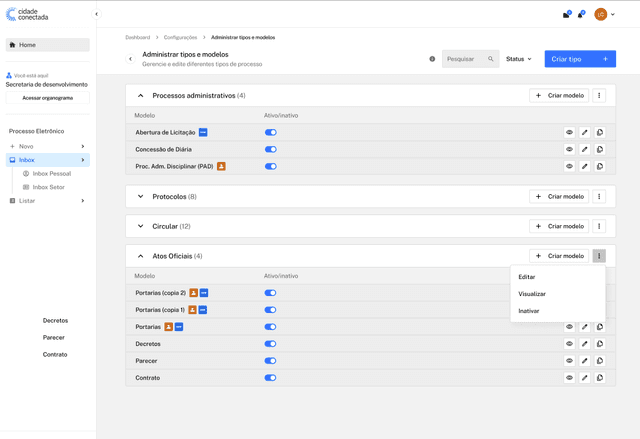Toggle Concessão de Diária active switch
The image size is (640, 439).
click(x=271, y=149)
